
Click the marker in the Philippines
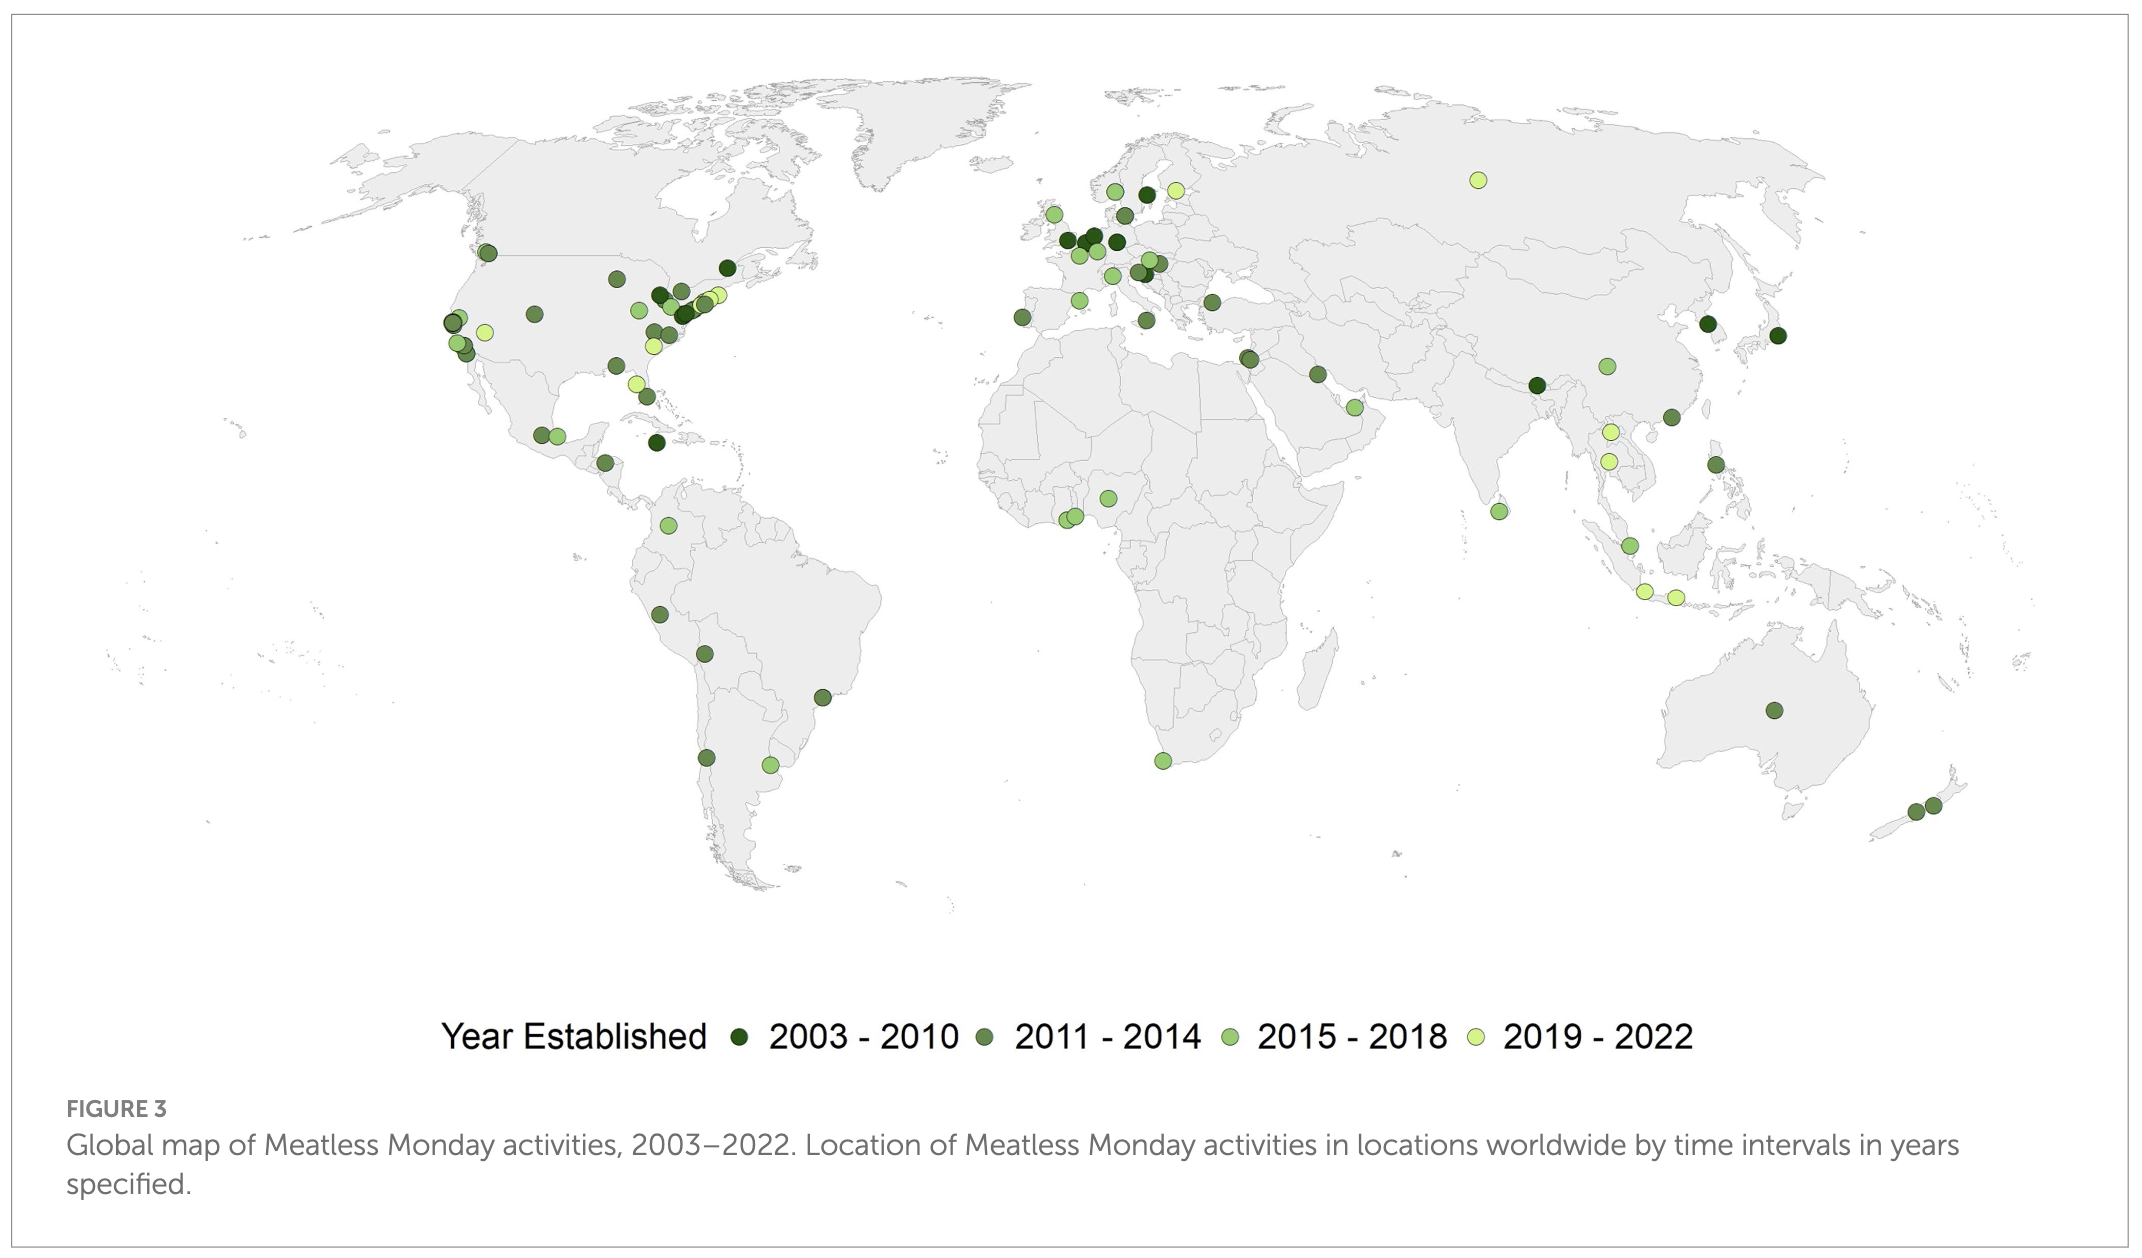click(x=1716, y=465)
